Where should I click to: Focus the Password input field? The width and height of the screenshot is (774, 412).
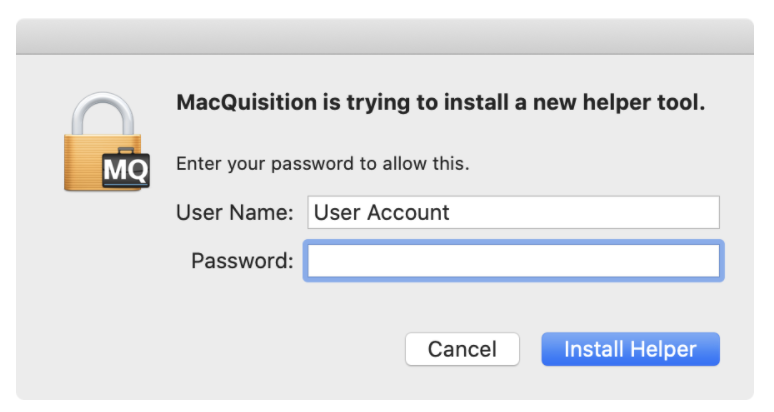pos(513,261)
